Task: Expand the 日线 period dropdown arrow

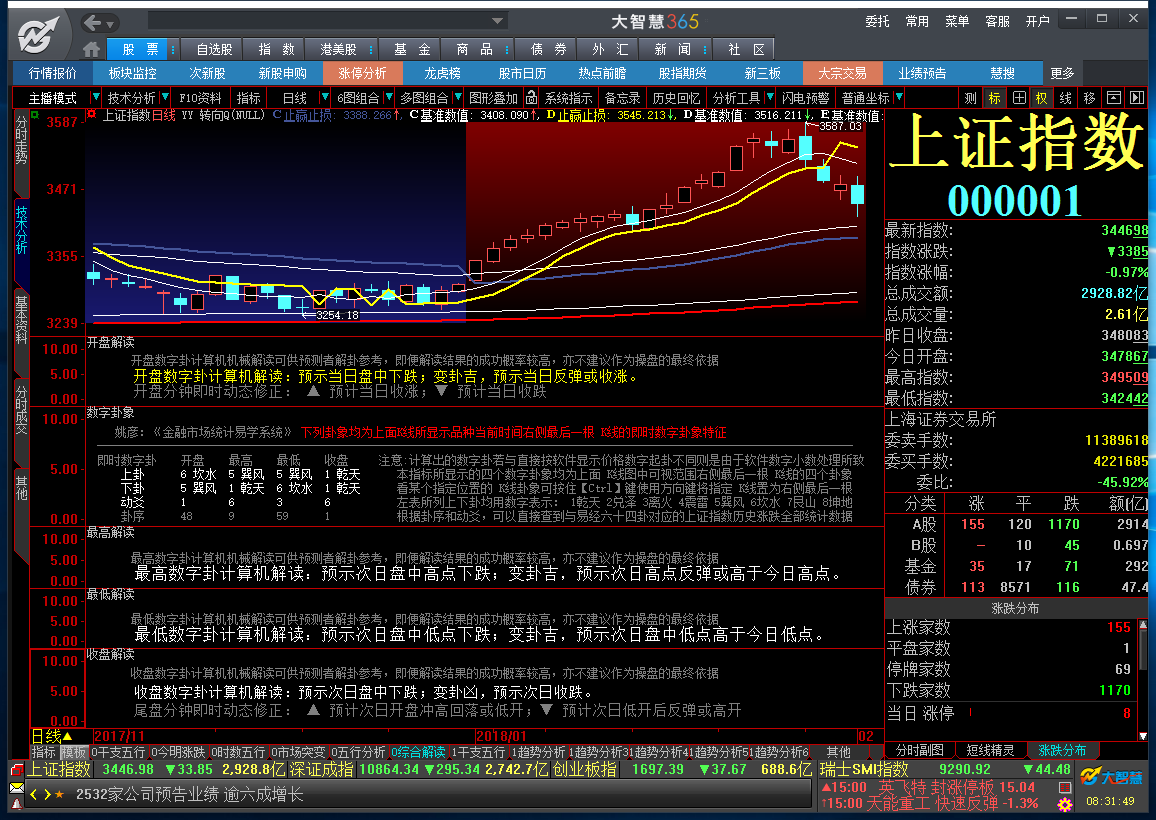Action: click(325, 97)
